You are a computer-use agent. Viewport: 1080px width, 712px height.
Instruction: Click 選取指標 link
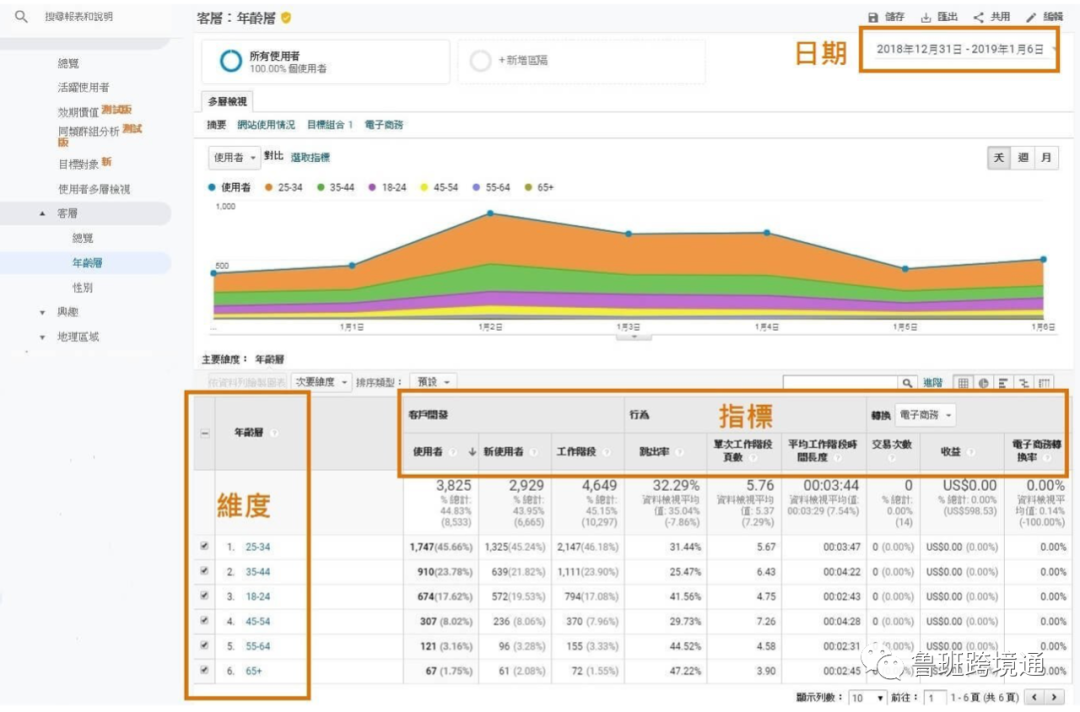tap(310, 158)
